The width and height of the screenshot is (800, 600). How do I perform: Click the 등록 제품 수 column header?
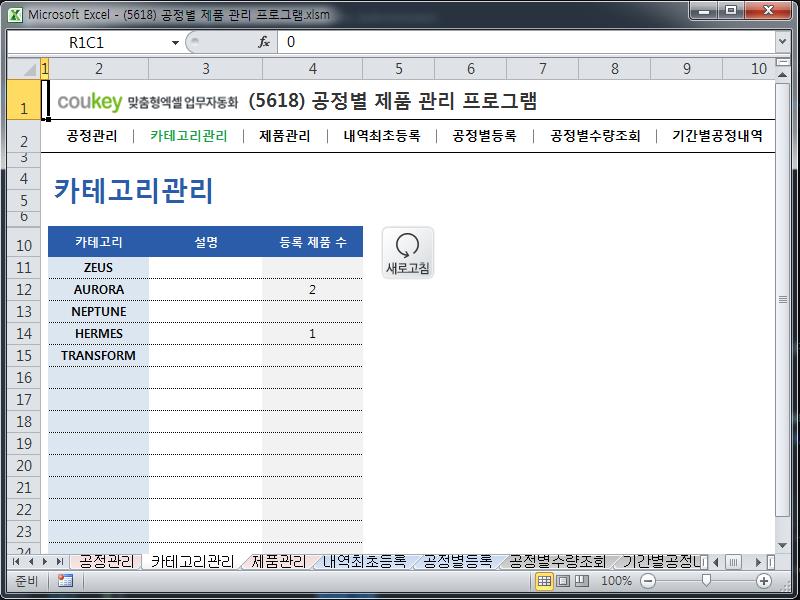pos(312,242)
